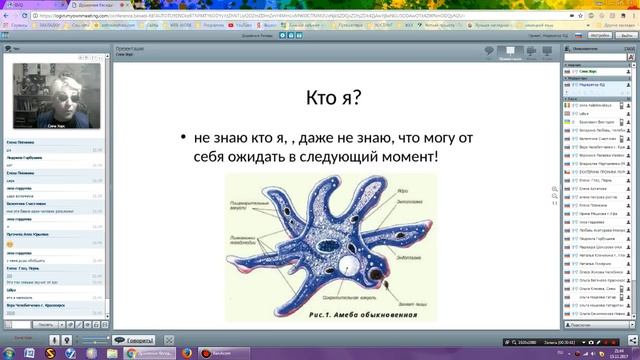Click the presenter webcam video thumbnail
The image size is (640, 360).
click(x=56, y=96)
